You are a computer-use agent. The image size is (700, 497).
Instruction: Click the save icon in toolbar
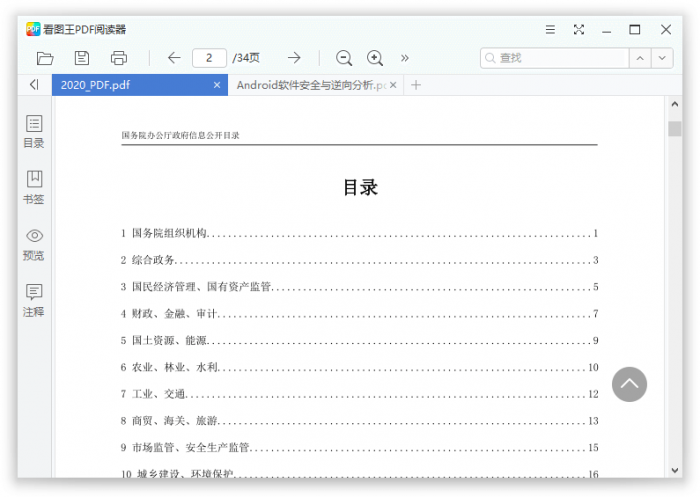pyautogui.click(x=82, y=58)
